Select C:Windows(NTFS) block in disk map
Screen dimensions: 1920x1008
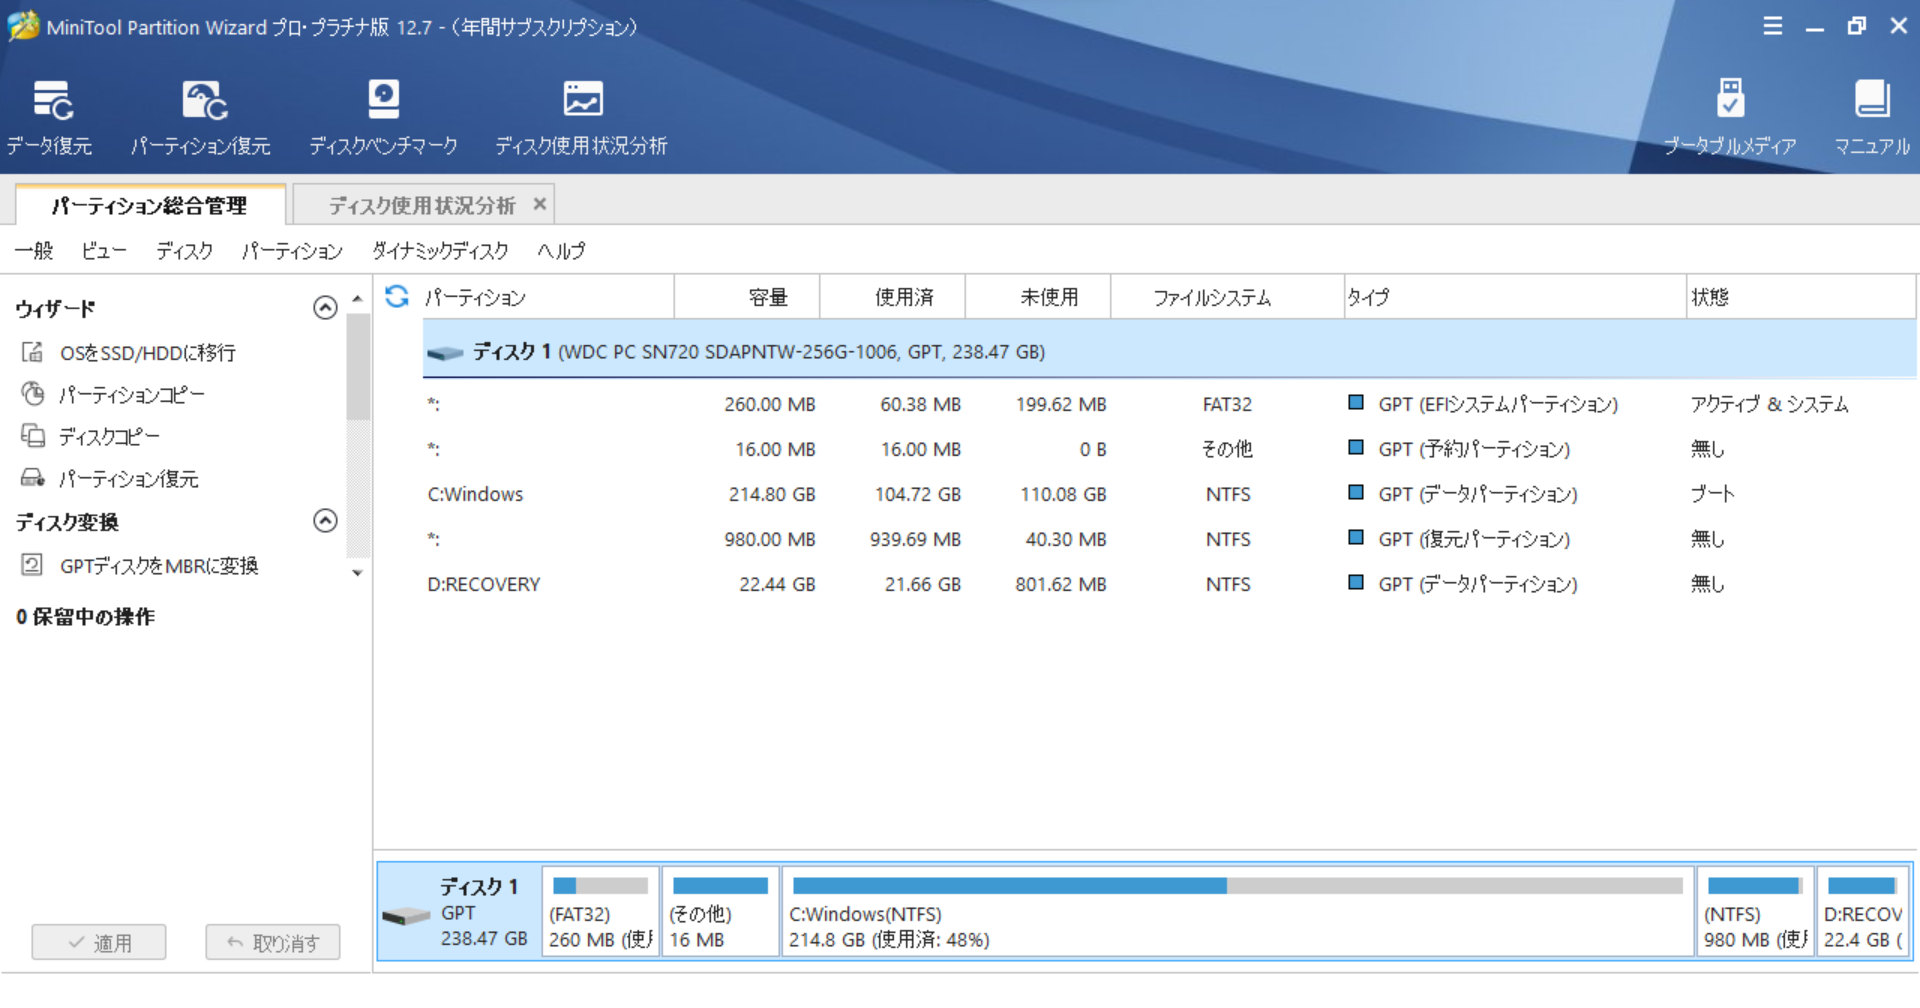1237,912
